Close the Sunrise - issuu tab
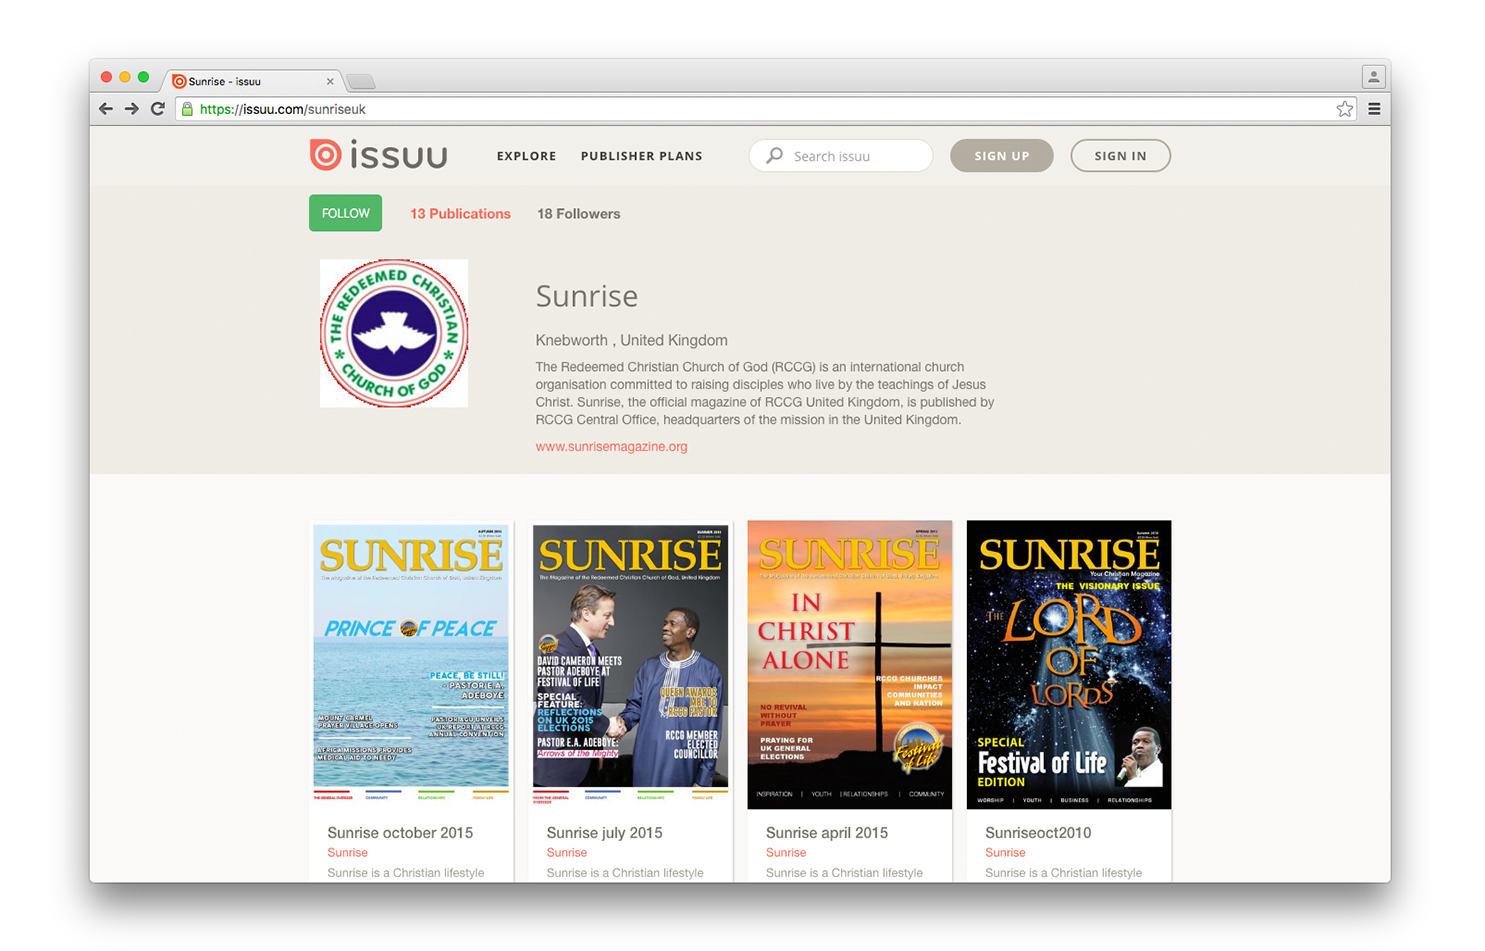Image resolution: width=1485 pixels, height=951 pixels. click(x=330, y=82)
